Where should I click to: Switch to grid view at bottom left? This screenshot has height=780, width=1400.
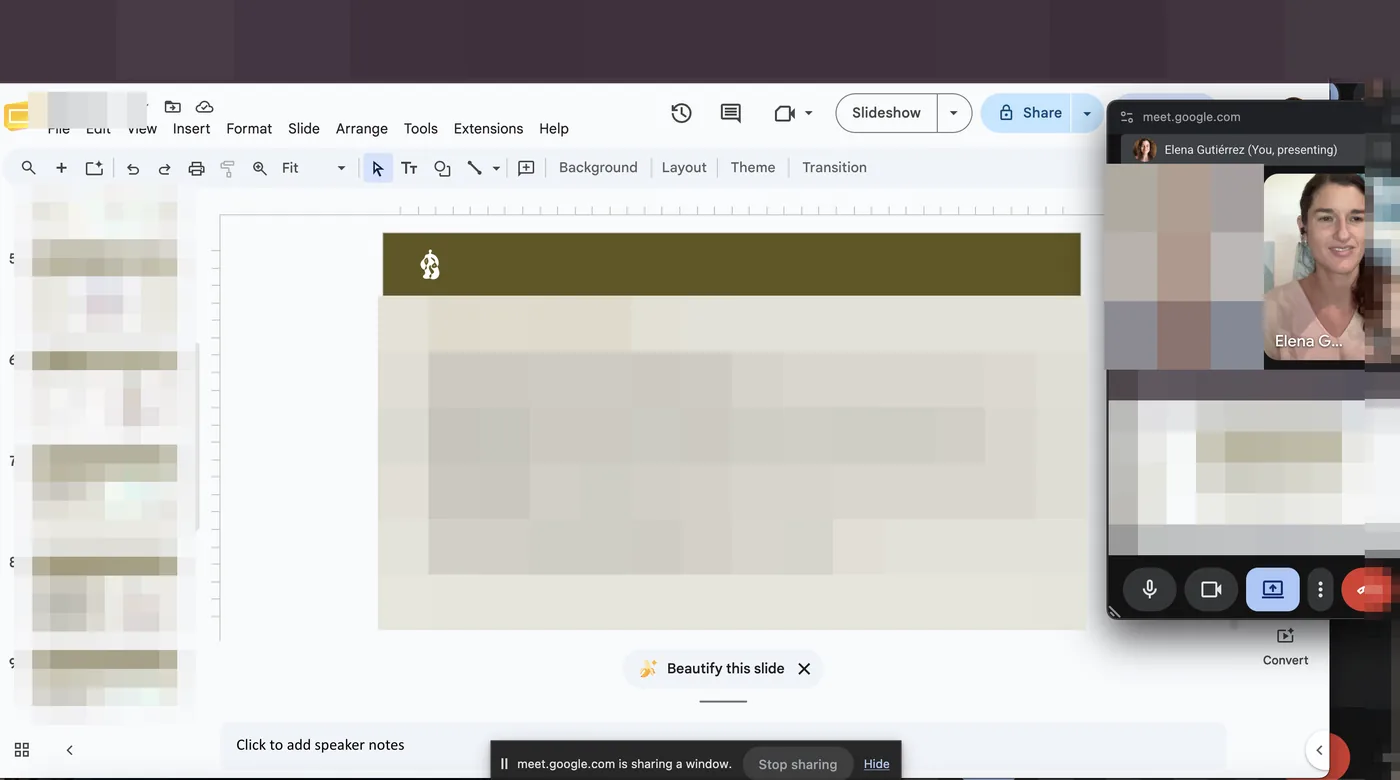(x=22, y=749)
